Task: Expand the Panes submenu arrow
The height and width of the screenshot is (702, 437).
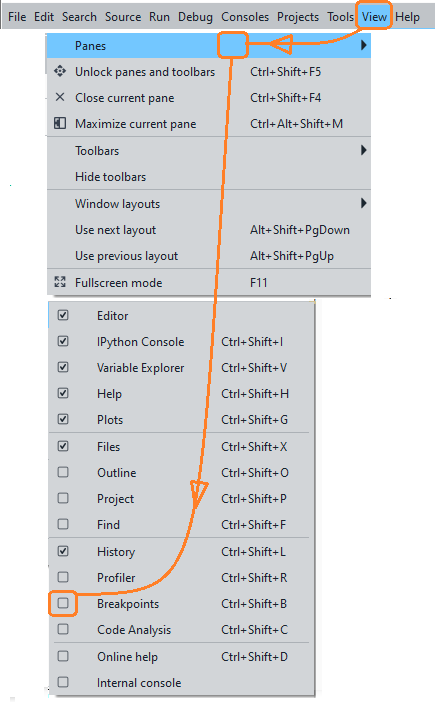Action: (364, 45)
